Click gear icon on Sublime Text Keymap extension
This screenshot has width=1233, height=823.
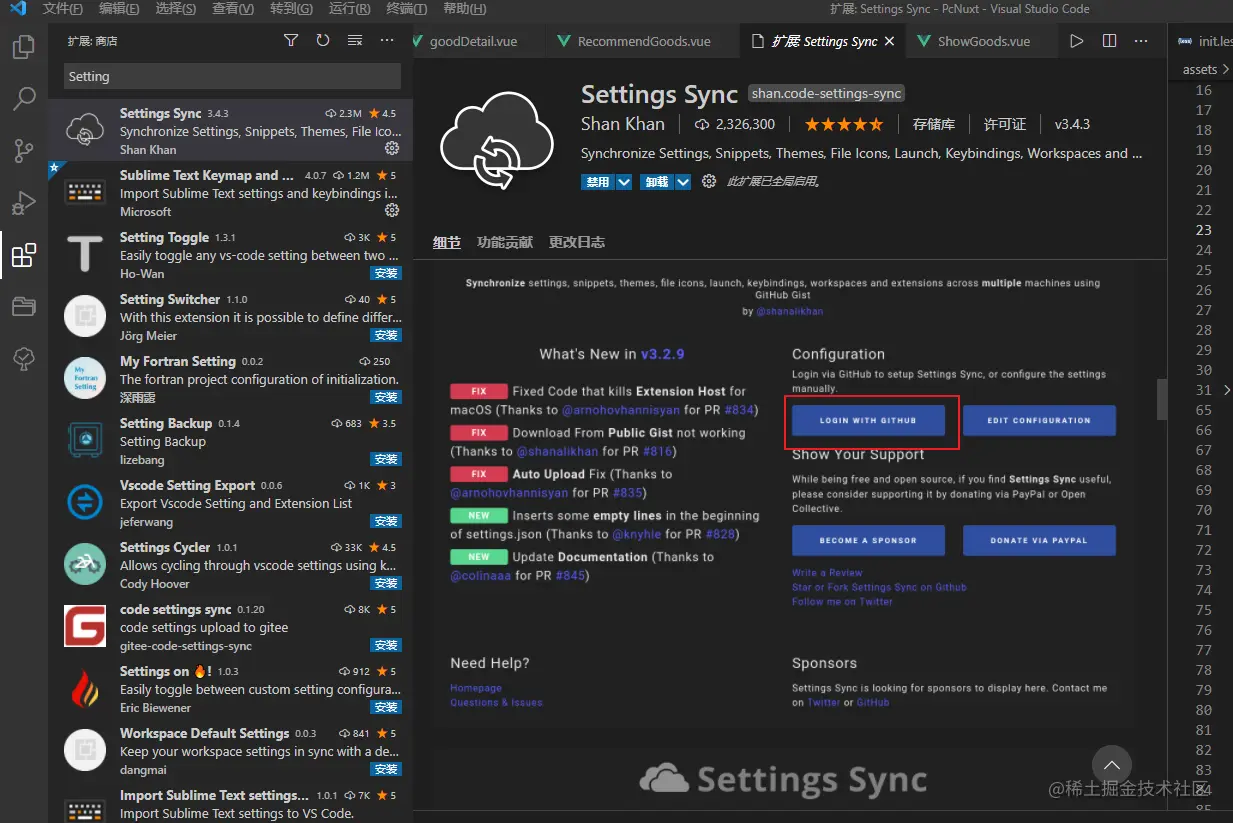pos(392,210)
